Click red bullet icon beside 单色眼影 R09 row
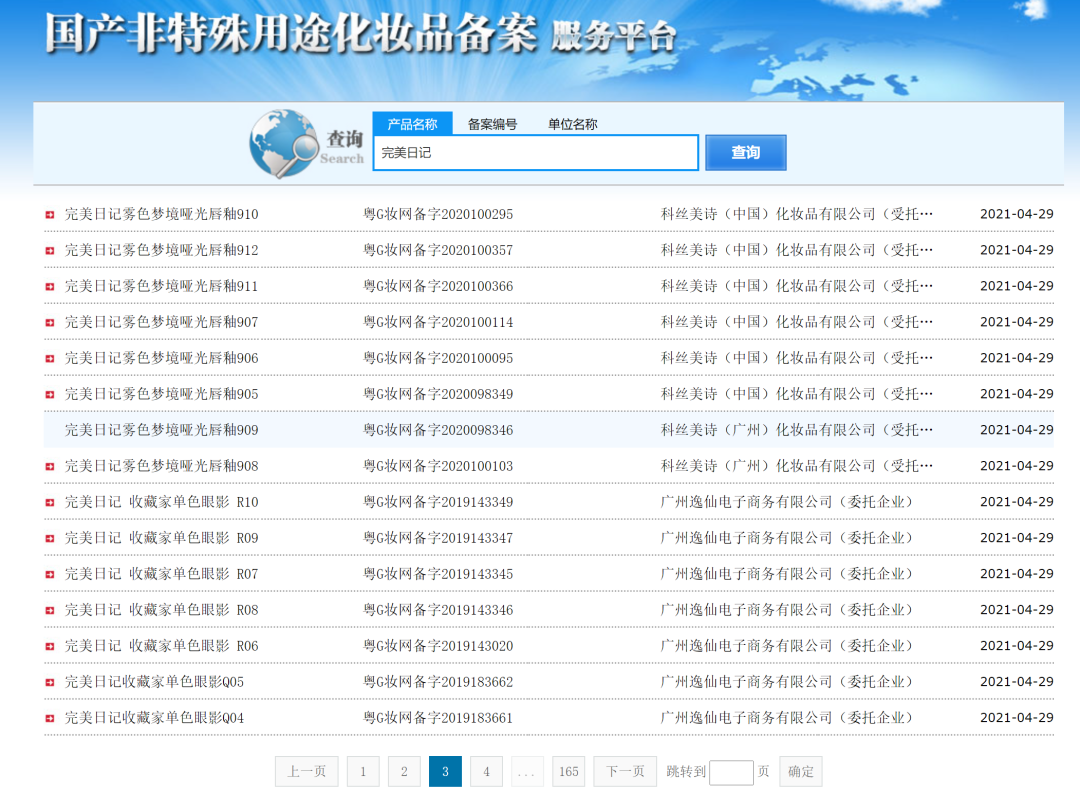 point(50,539)
